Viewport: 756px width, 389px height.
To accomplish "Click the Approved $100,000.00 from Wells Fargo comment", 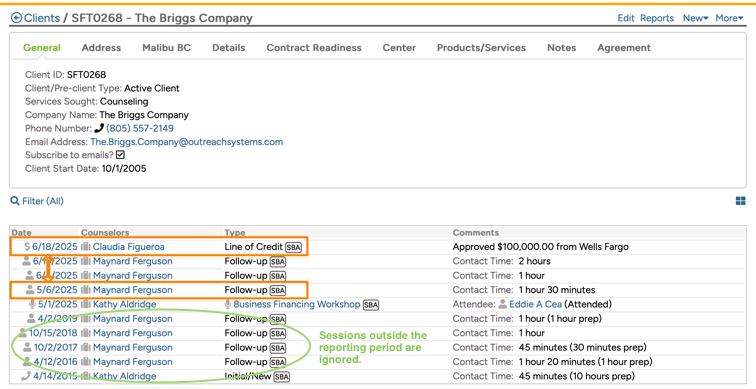I will point(540,247).
